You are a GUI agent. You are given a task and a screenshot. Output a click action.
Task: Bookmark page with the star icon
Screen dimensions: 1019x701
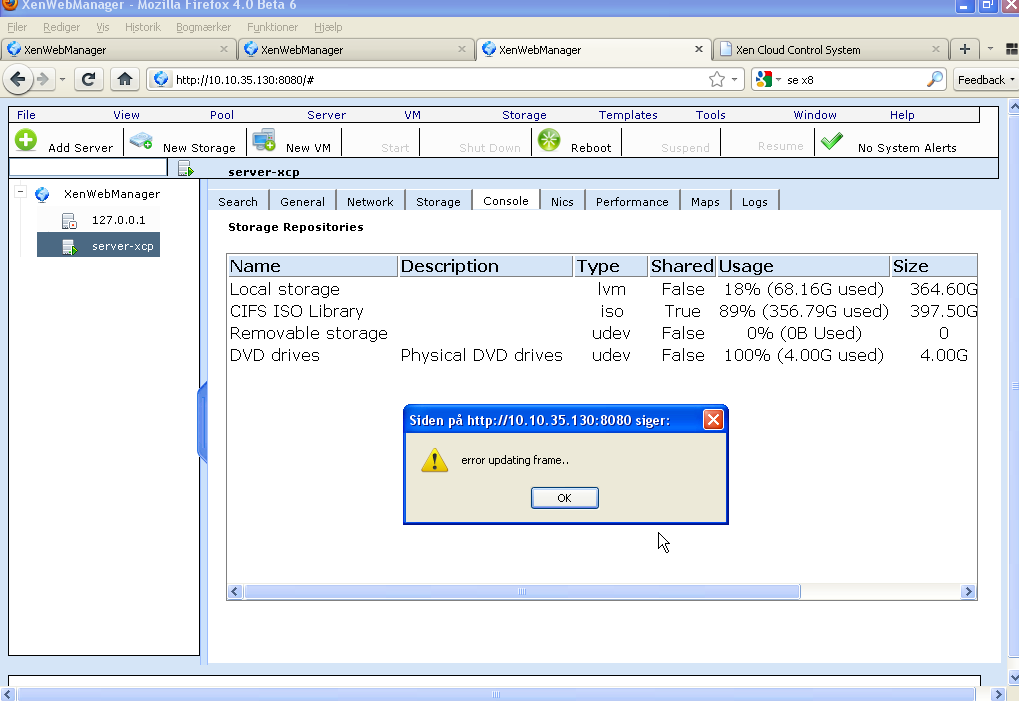[716, 79]
